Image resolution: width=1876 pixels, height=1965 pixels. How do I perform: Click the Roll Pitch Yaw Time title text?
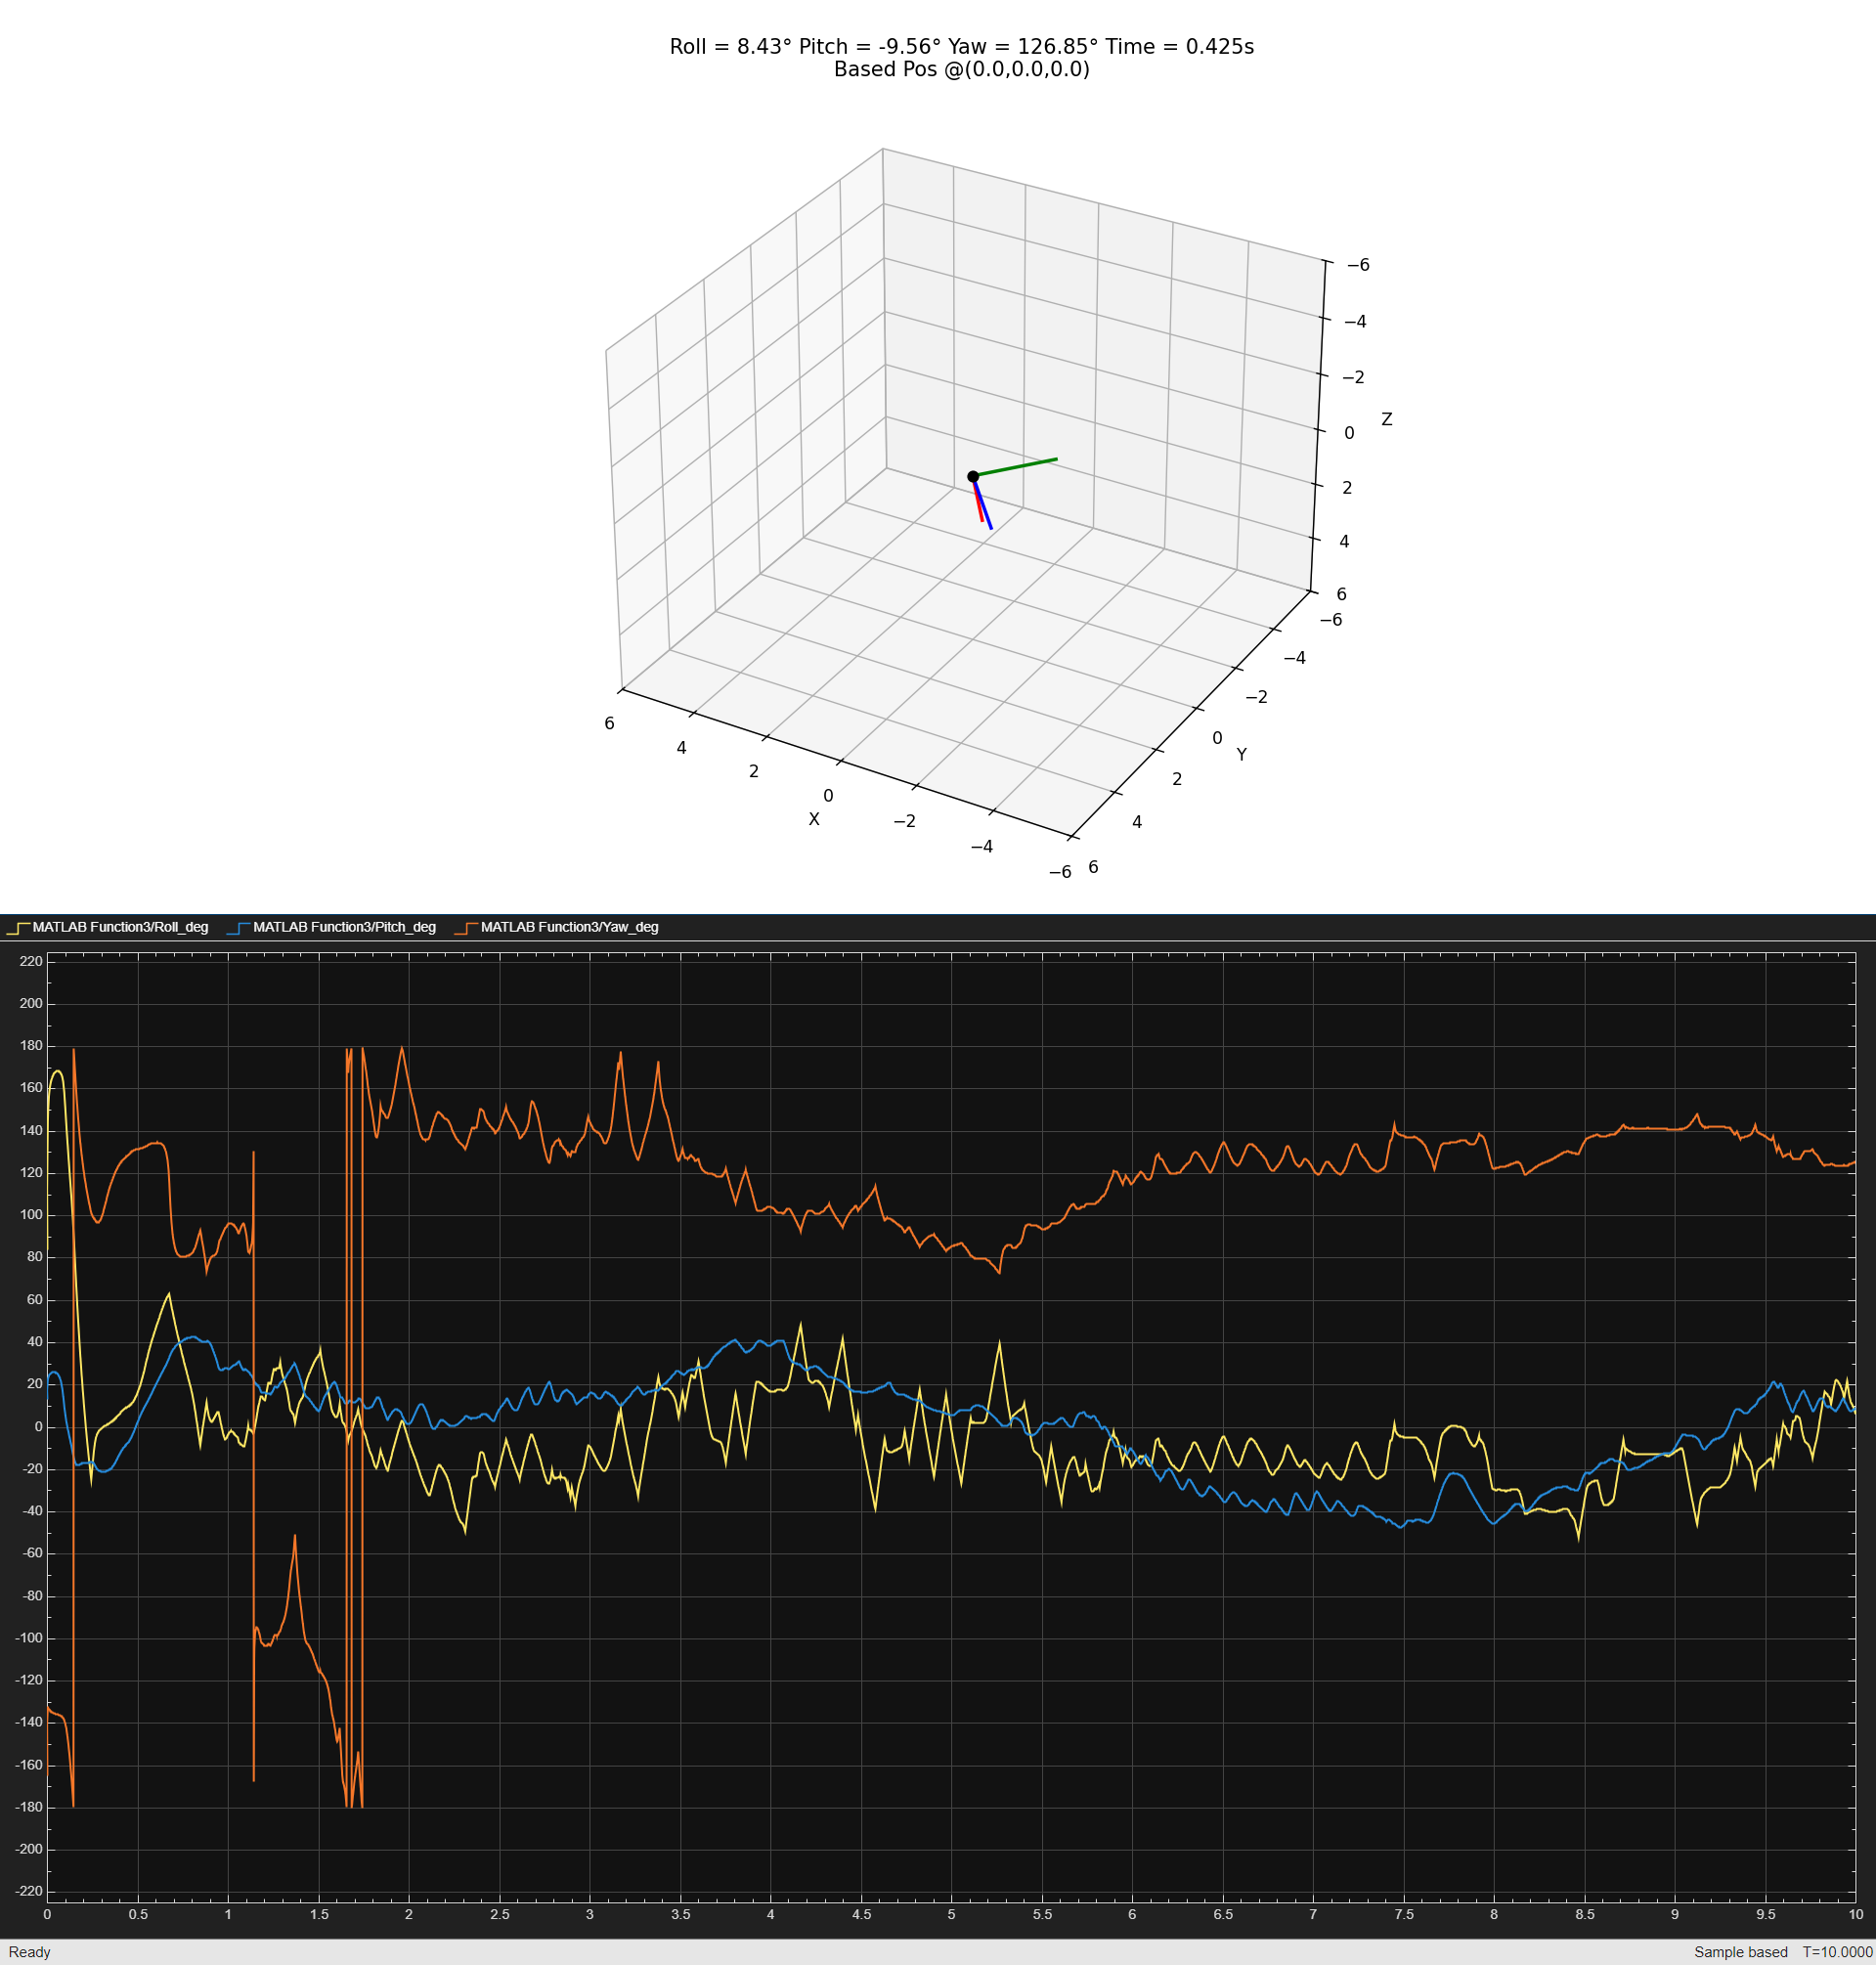click(961, 47)
